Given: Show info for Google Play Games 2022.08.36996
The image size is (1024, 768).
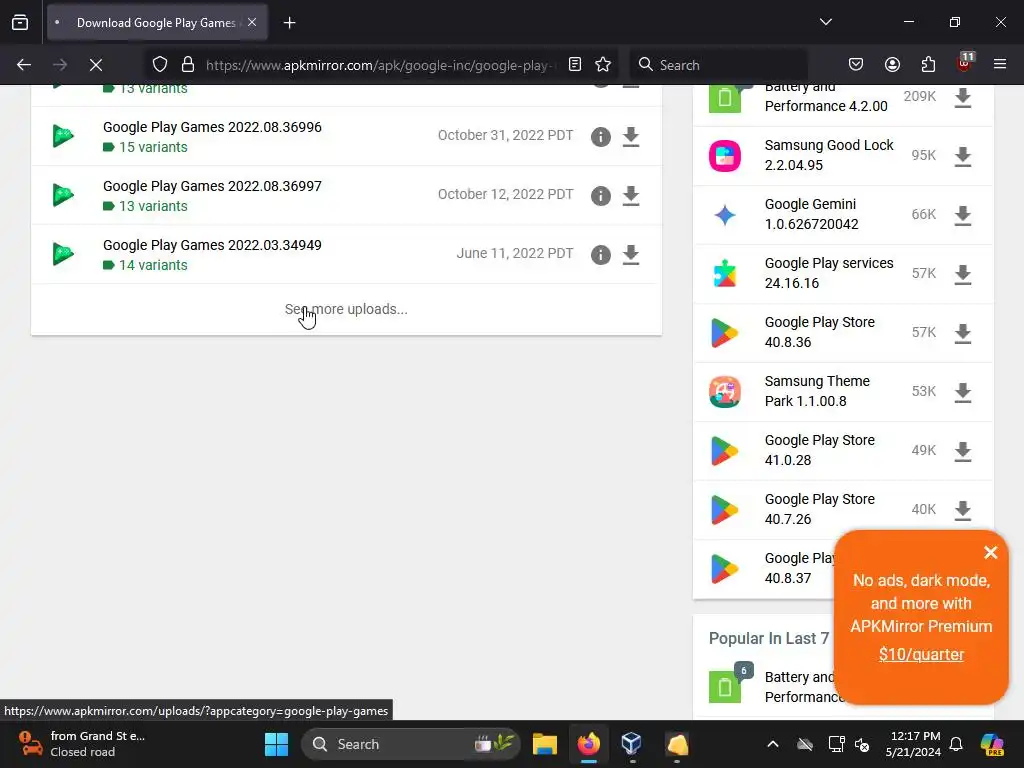Looking at the screenshot, I should coord(600,136).
